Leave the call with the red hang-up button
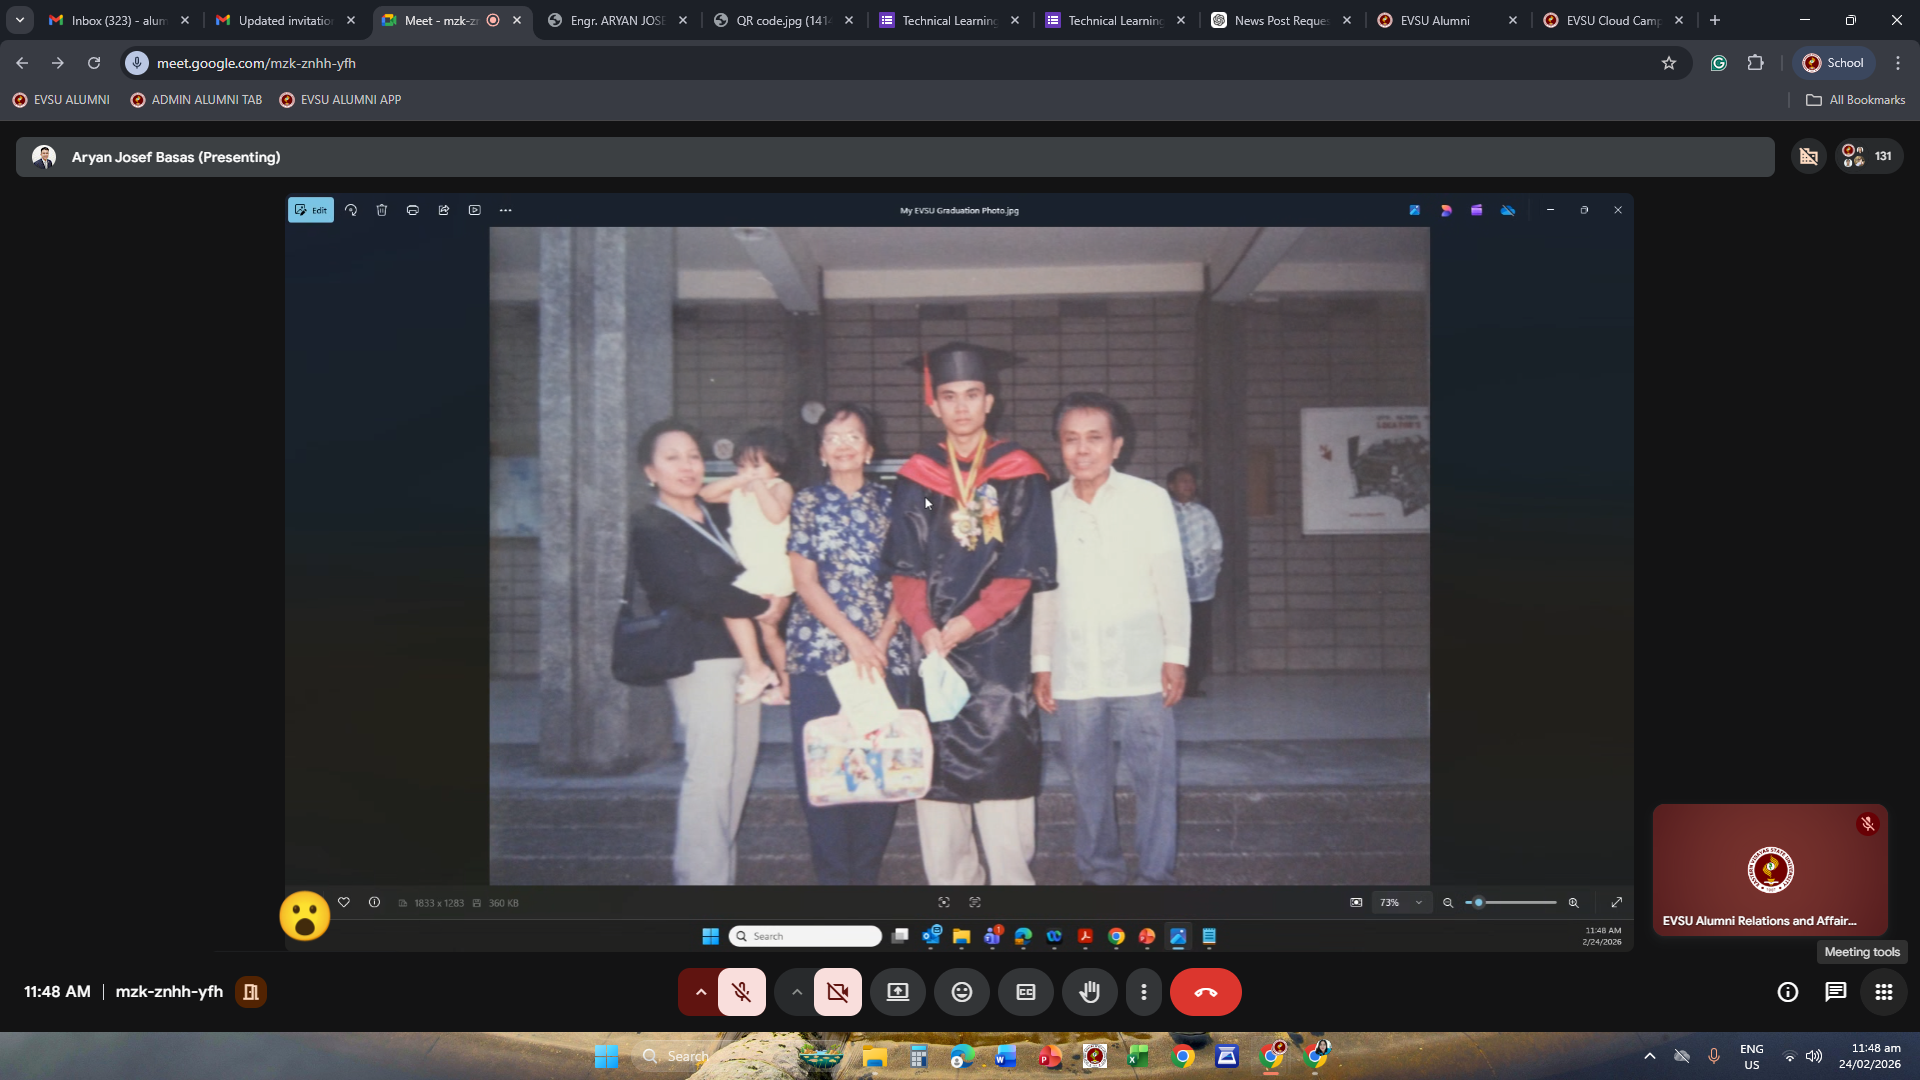This screenshot has width=1920, height=1080. click(x=1205, y=992)
